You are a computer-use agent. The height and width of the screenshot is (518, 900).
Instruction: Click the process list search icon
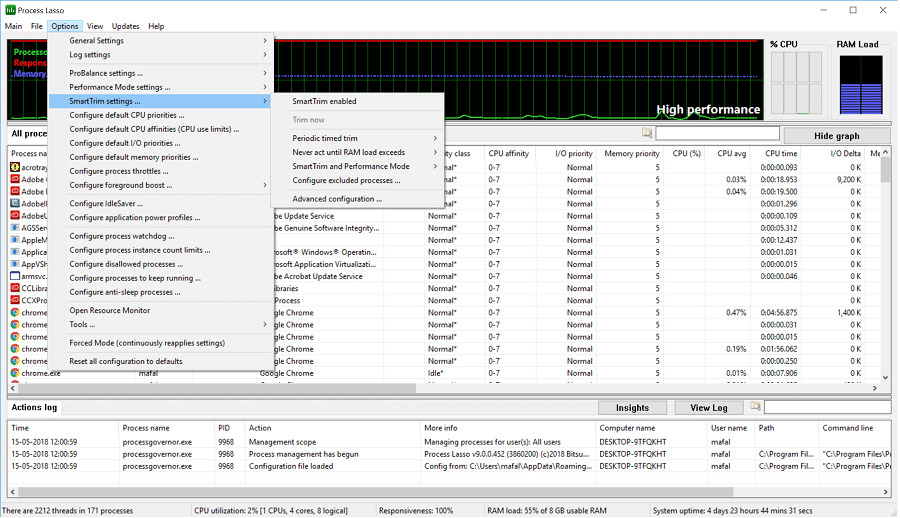tap(647, 134)
